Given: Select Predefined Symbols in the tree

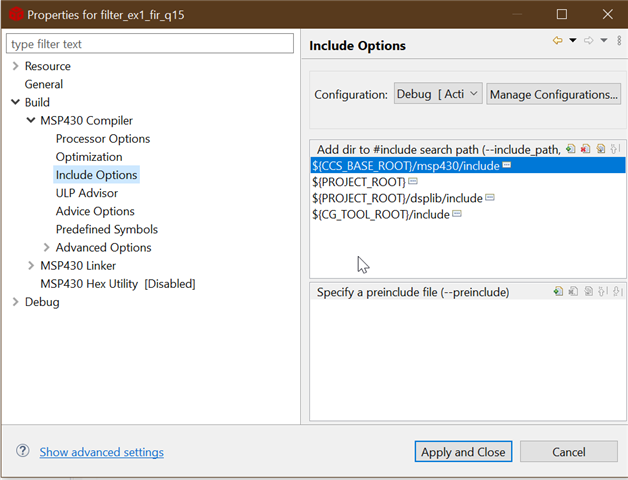Looking at the screenshot, I should click(x=107, y=229).
